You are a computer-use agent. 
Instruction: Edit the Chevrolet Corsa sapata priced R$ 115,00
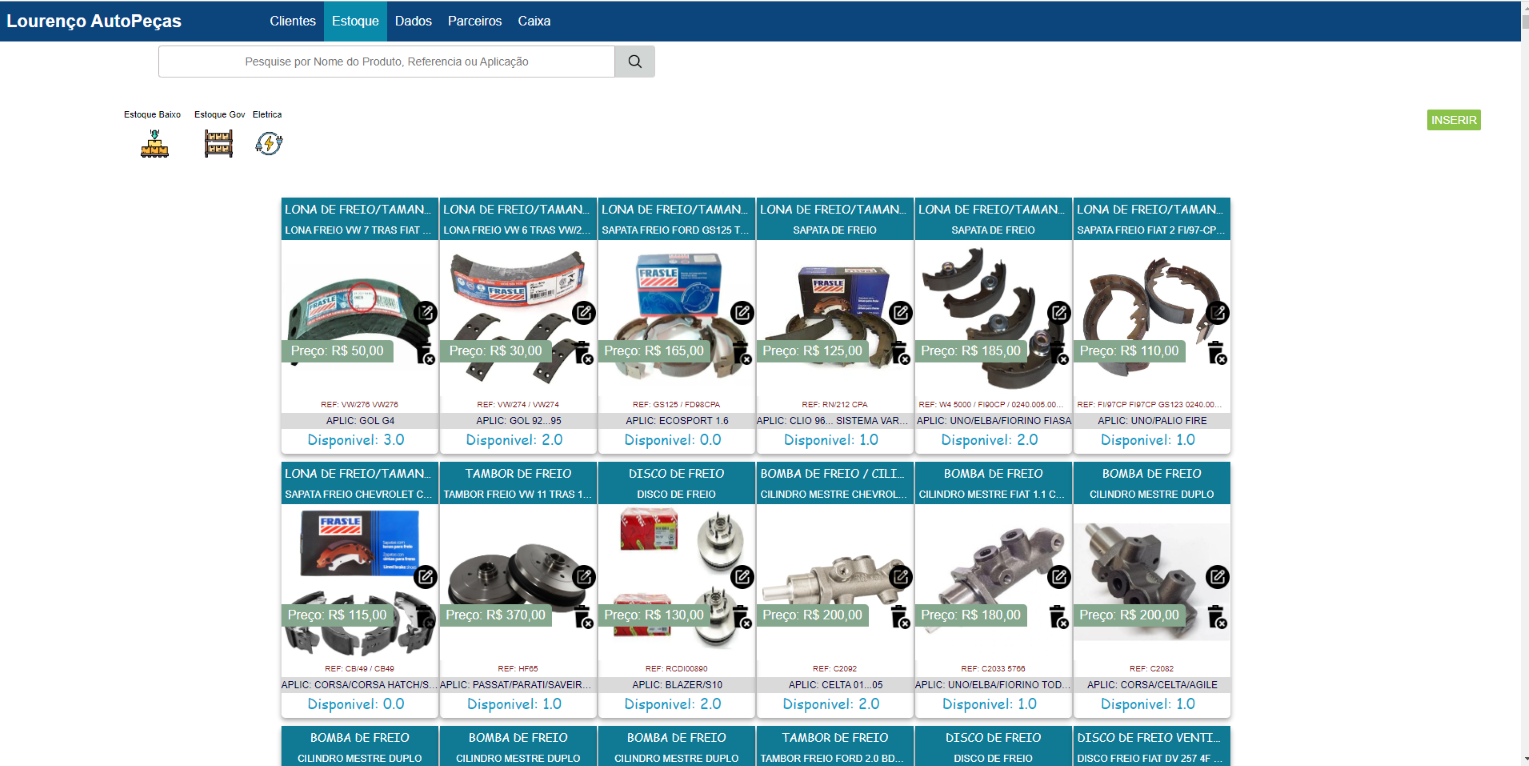(426, 577)
